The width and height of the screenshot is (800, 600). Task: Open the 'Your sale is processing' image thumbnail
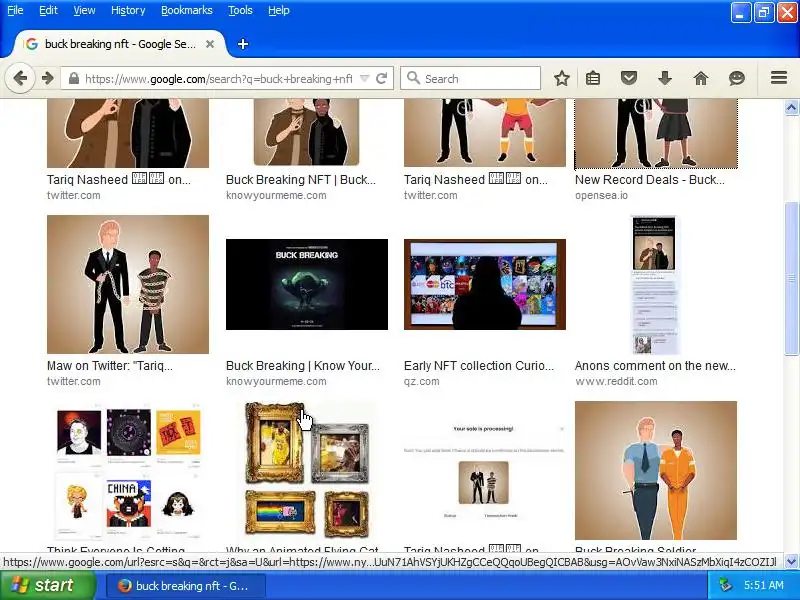(484, 470)
